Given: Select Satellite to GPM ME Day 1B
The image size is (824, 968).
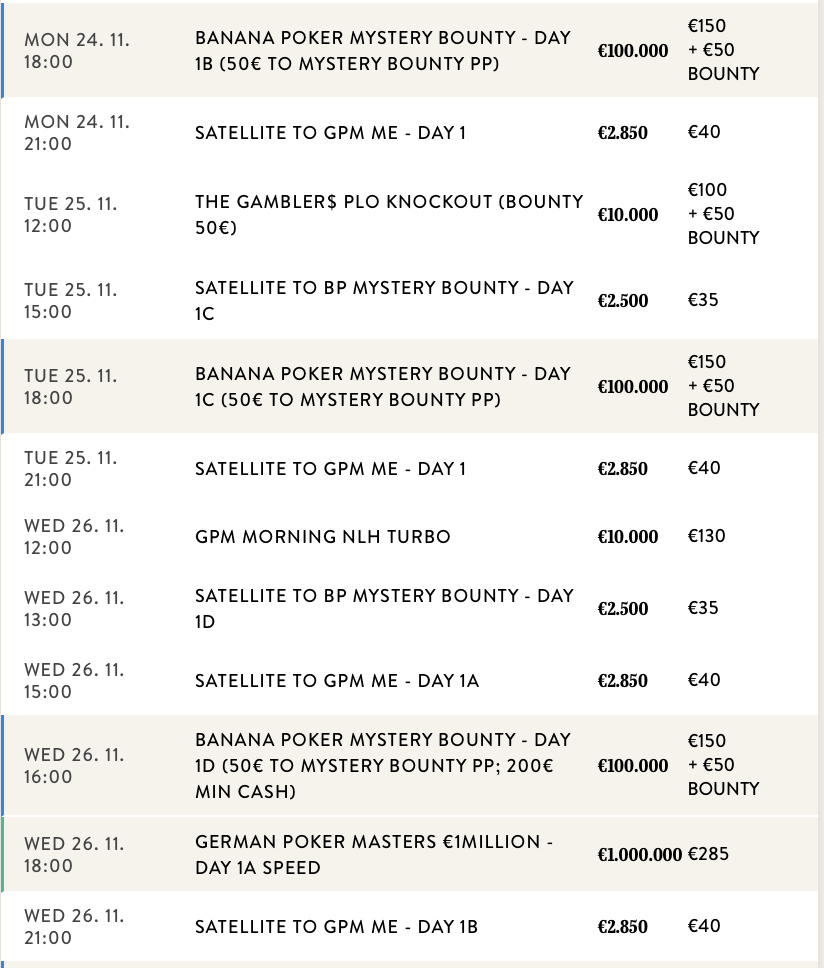Looking at the screenshot, I should coord(336,926).
